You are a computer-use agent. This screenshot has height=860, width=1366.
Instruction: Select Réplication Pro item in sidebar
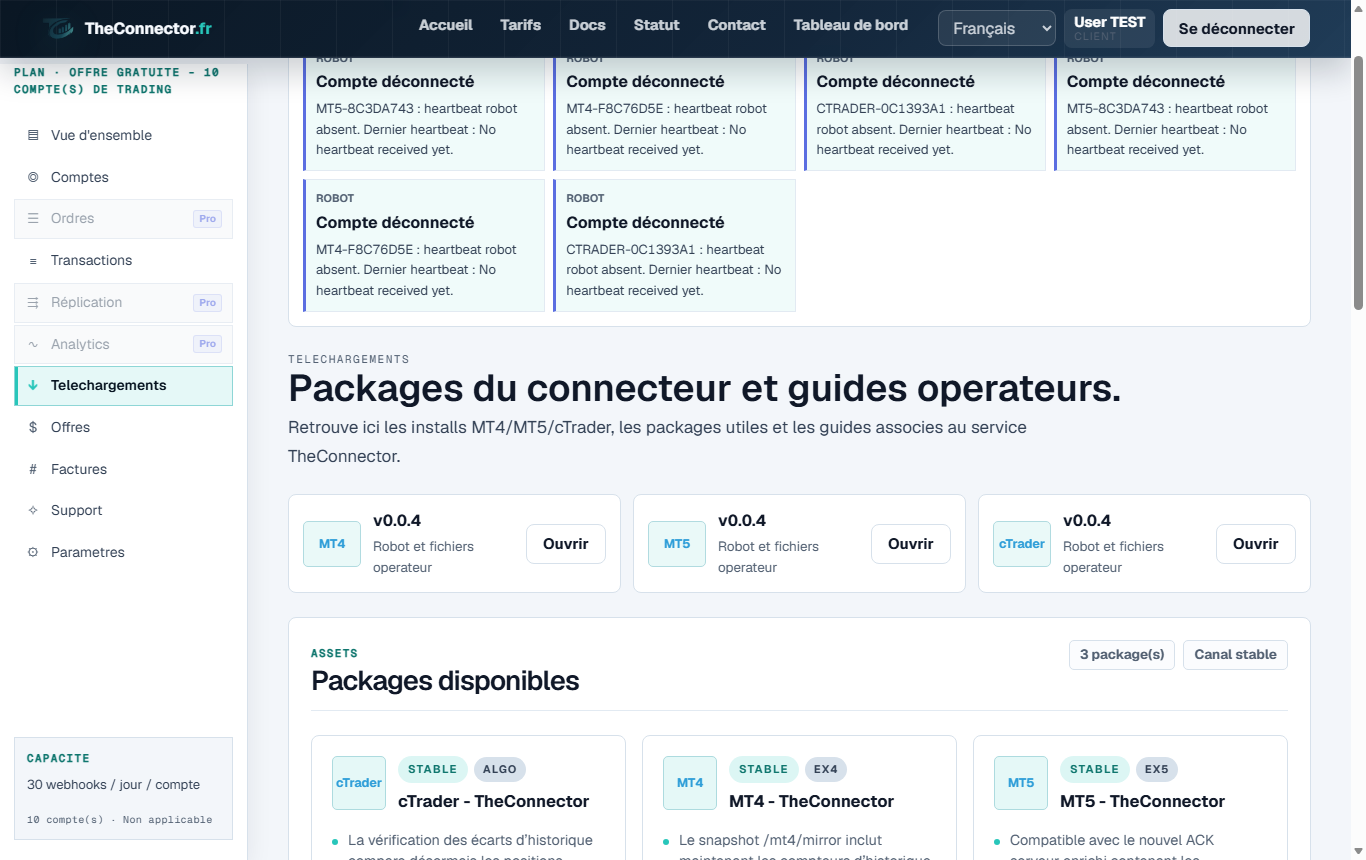point(124,302)
